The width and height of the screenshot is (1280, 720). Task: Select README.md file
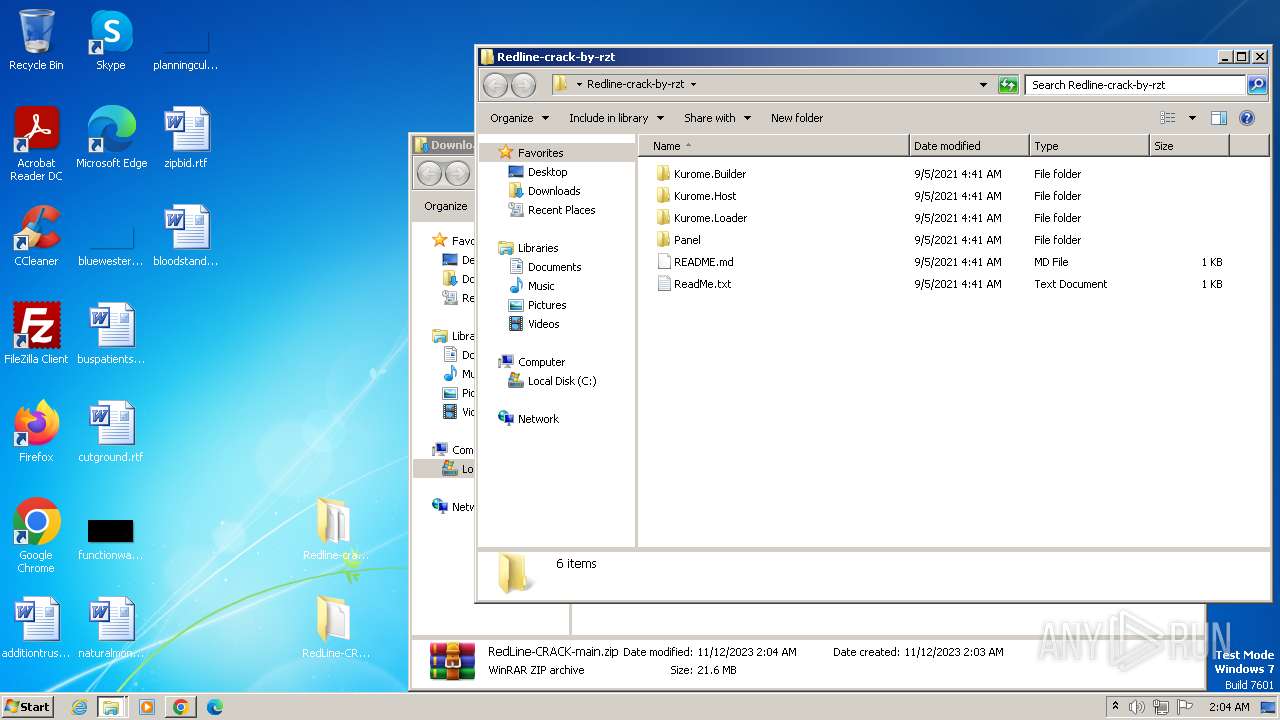pos(703,262)
